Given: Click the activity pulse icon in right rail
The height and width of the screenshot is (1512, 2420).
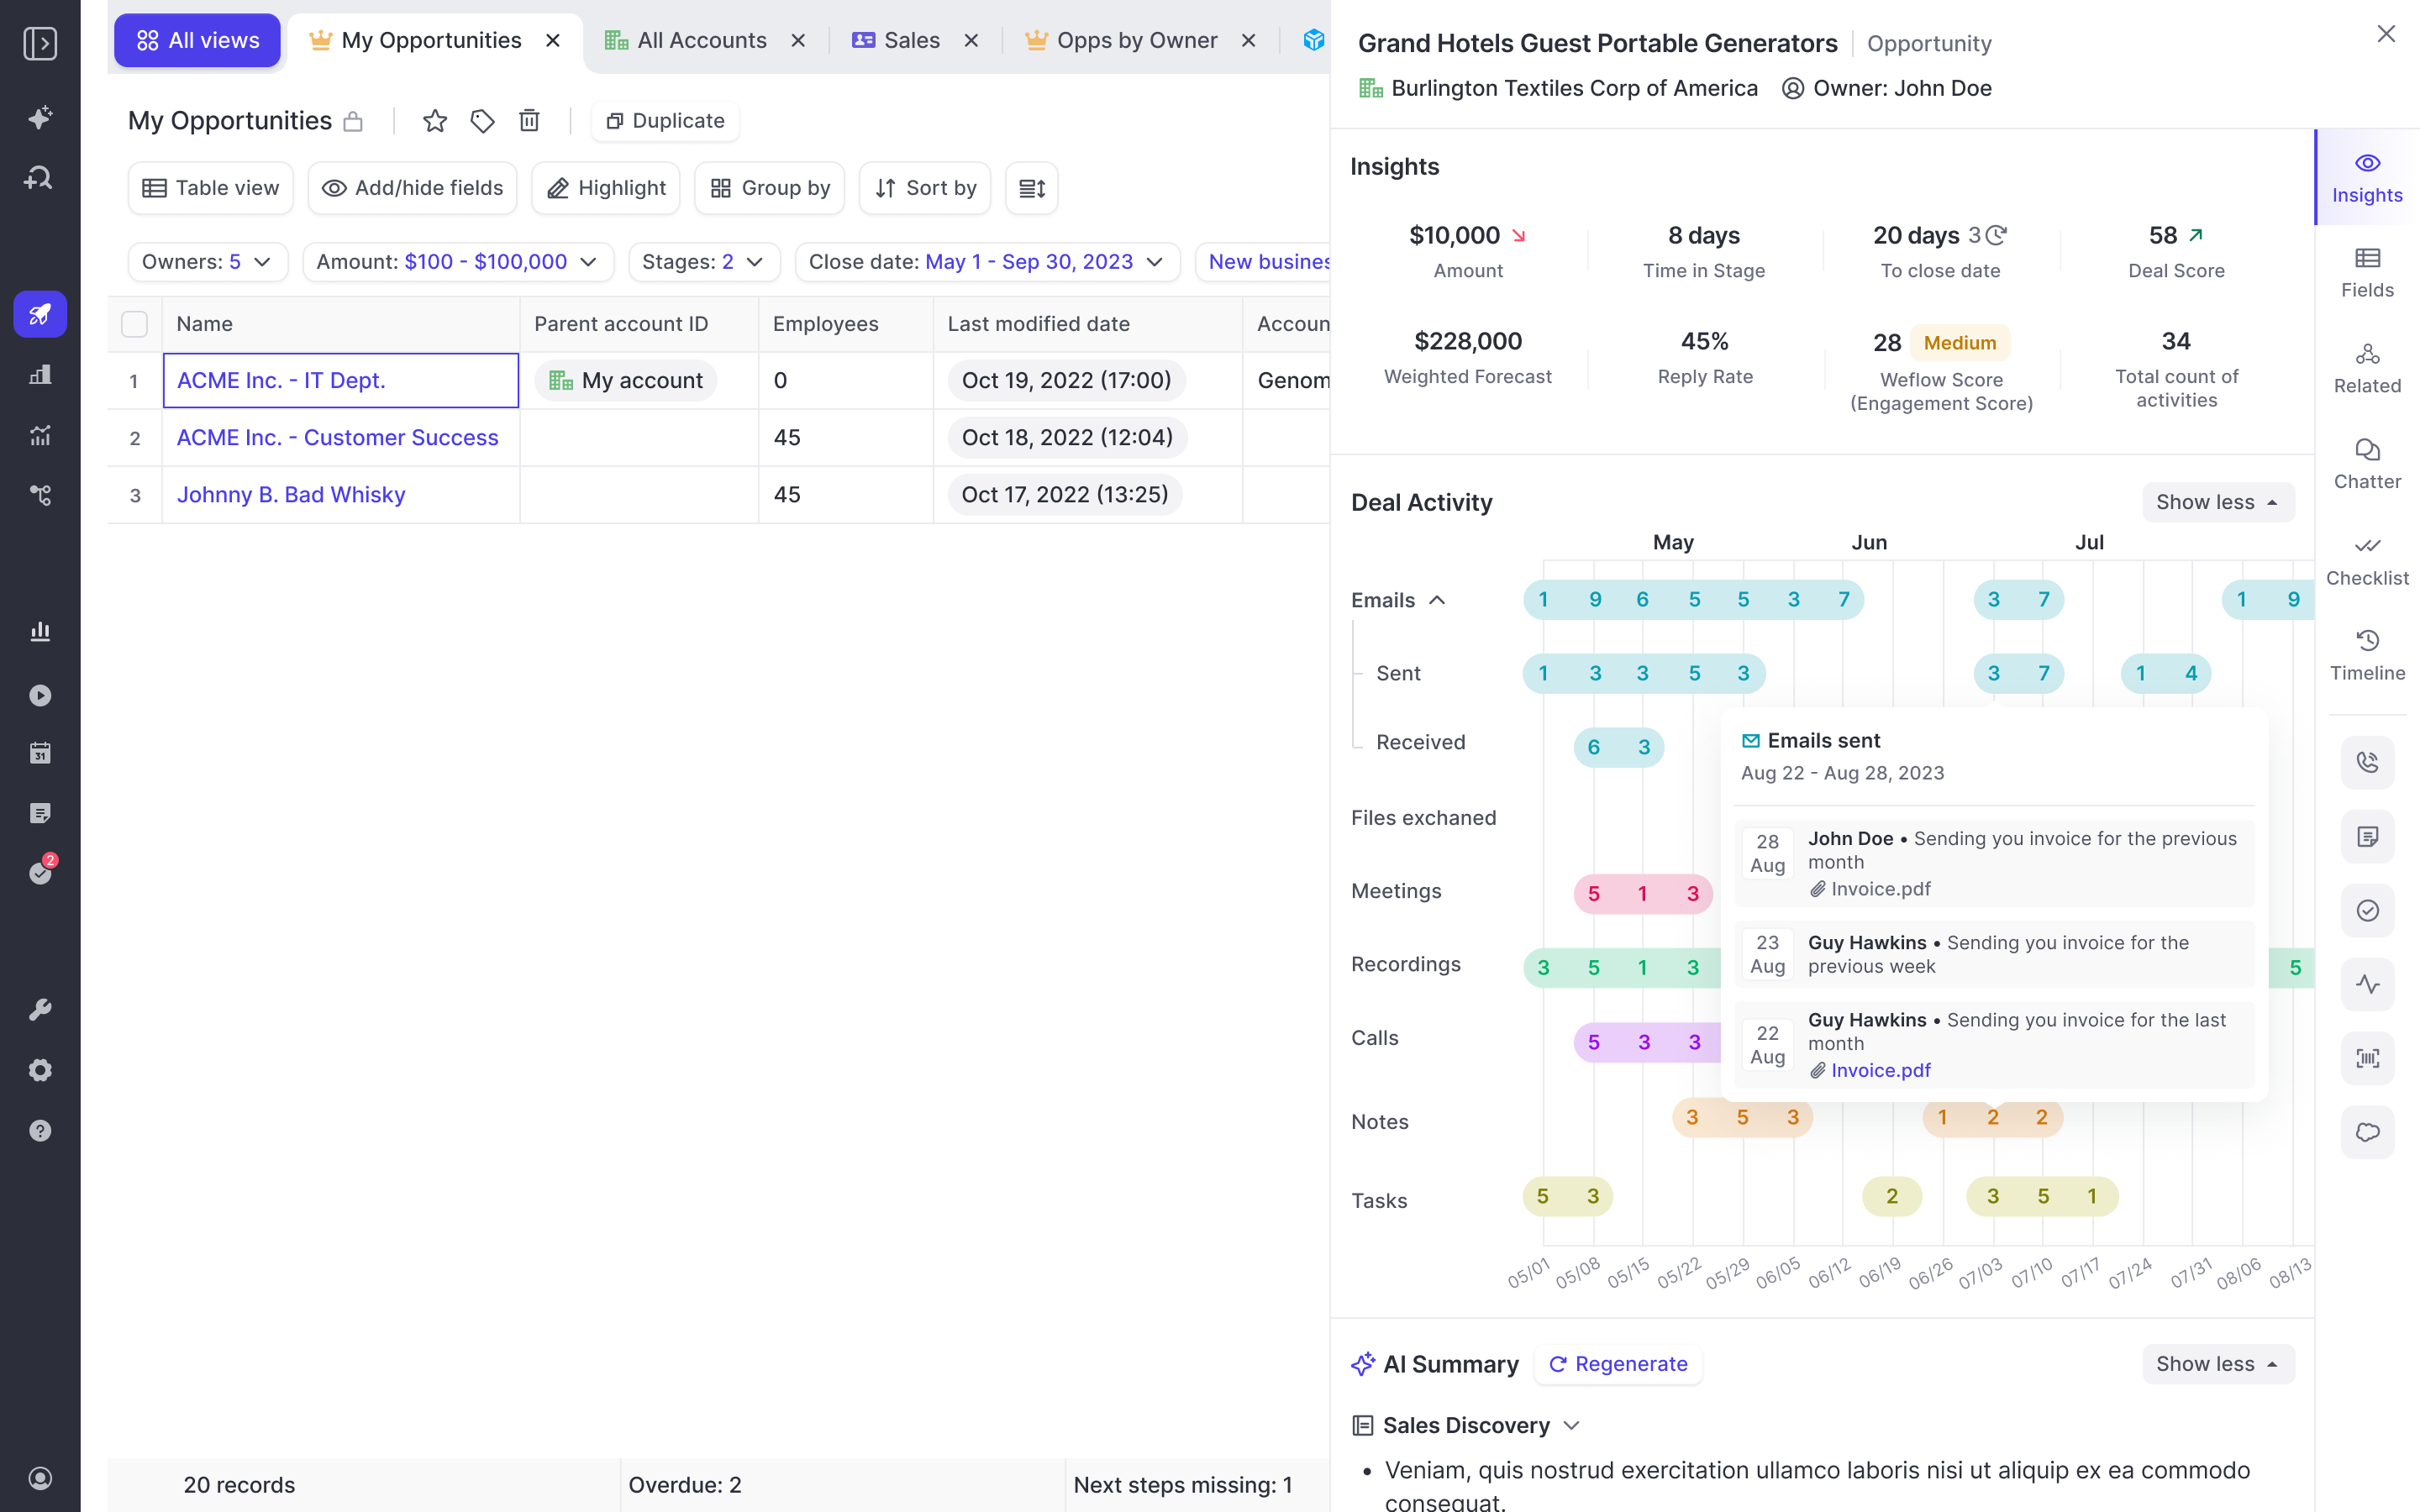Looking at the screenshot, I should 2367,984.
